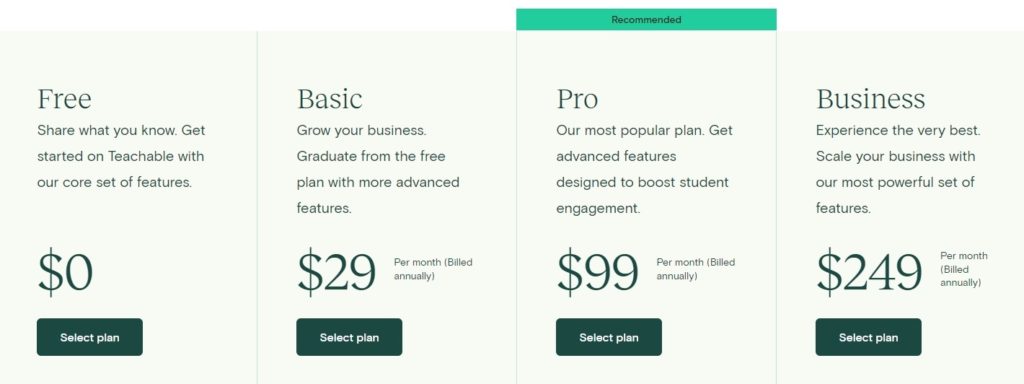Click Basic's Per month billed annually note
This screenshot has height=384, width=1024.
433,269
